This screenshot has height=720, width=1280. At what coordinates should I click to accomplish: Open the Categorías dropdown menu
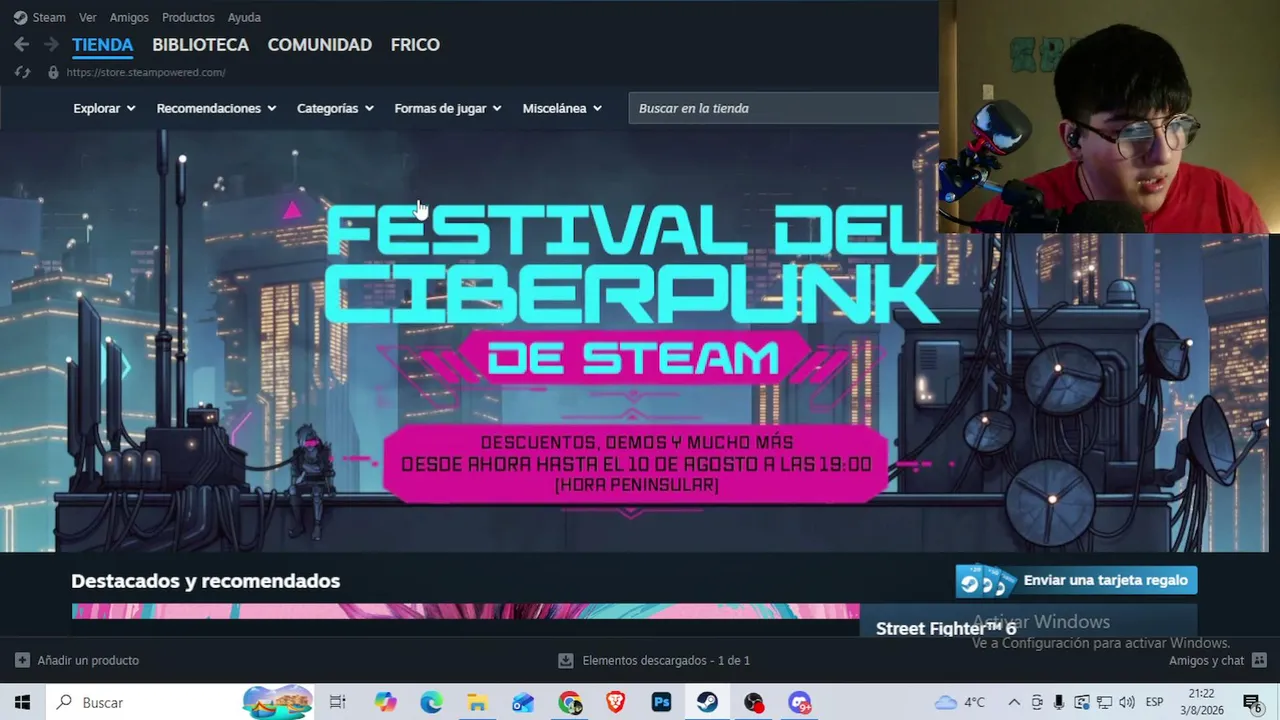tap(335, 108)
